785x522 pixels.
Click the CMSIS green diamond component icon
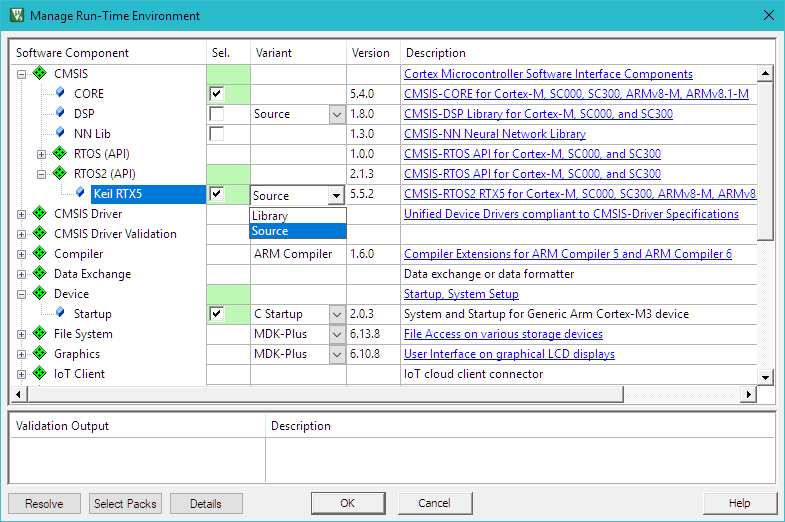pos(40,73)
